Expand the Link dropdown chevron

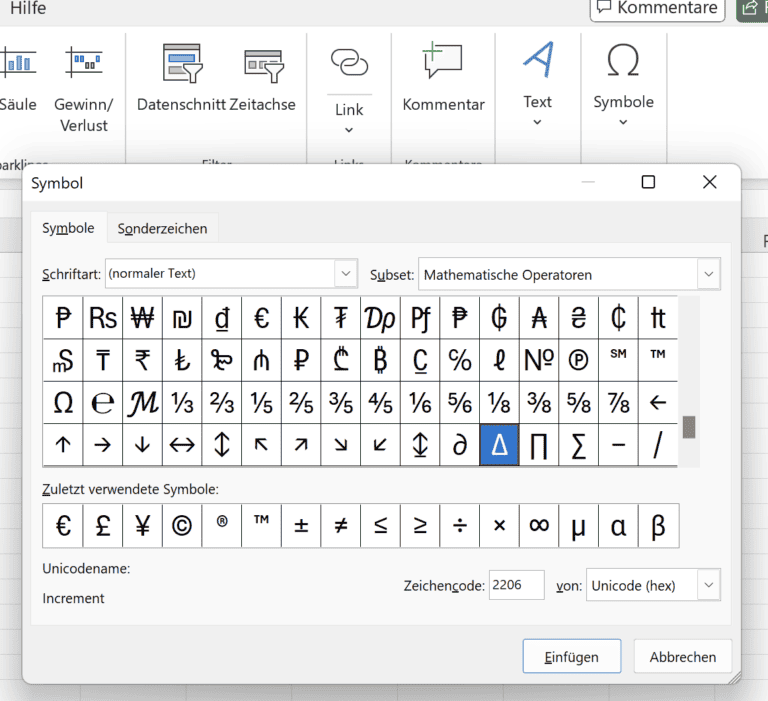[349, 130]
